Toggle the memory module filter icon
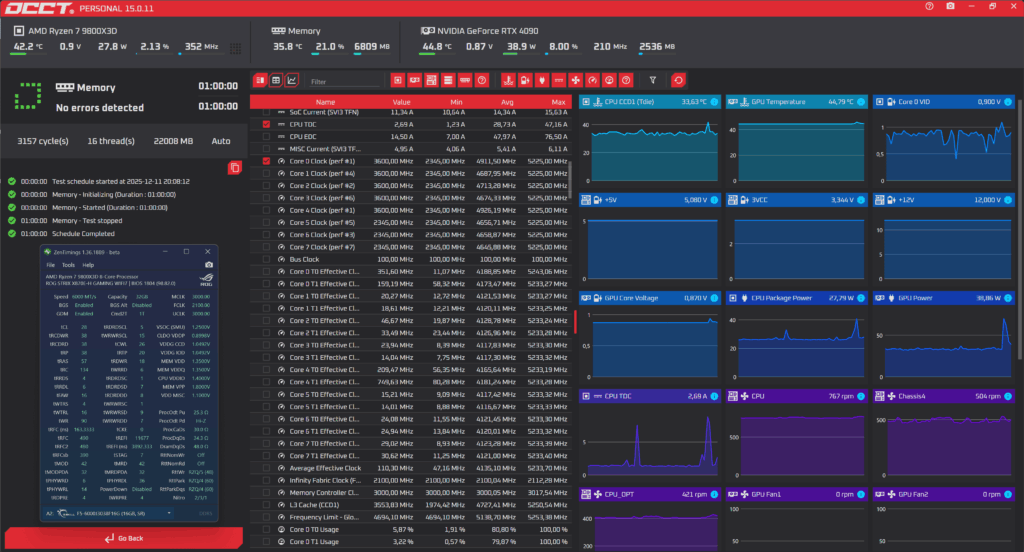Image resolution: width=1024 pixels, height=552 pixels. [465, 80]
